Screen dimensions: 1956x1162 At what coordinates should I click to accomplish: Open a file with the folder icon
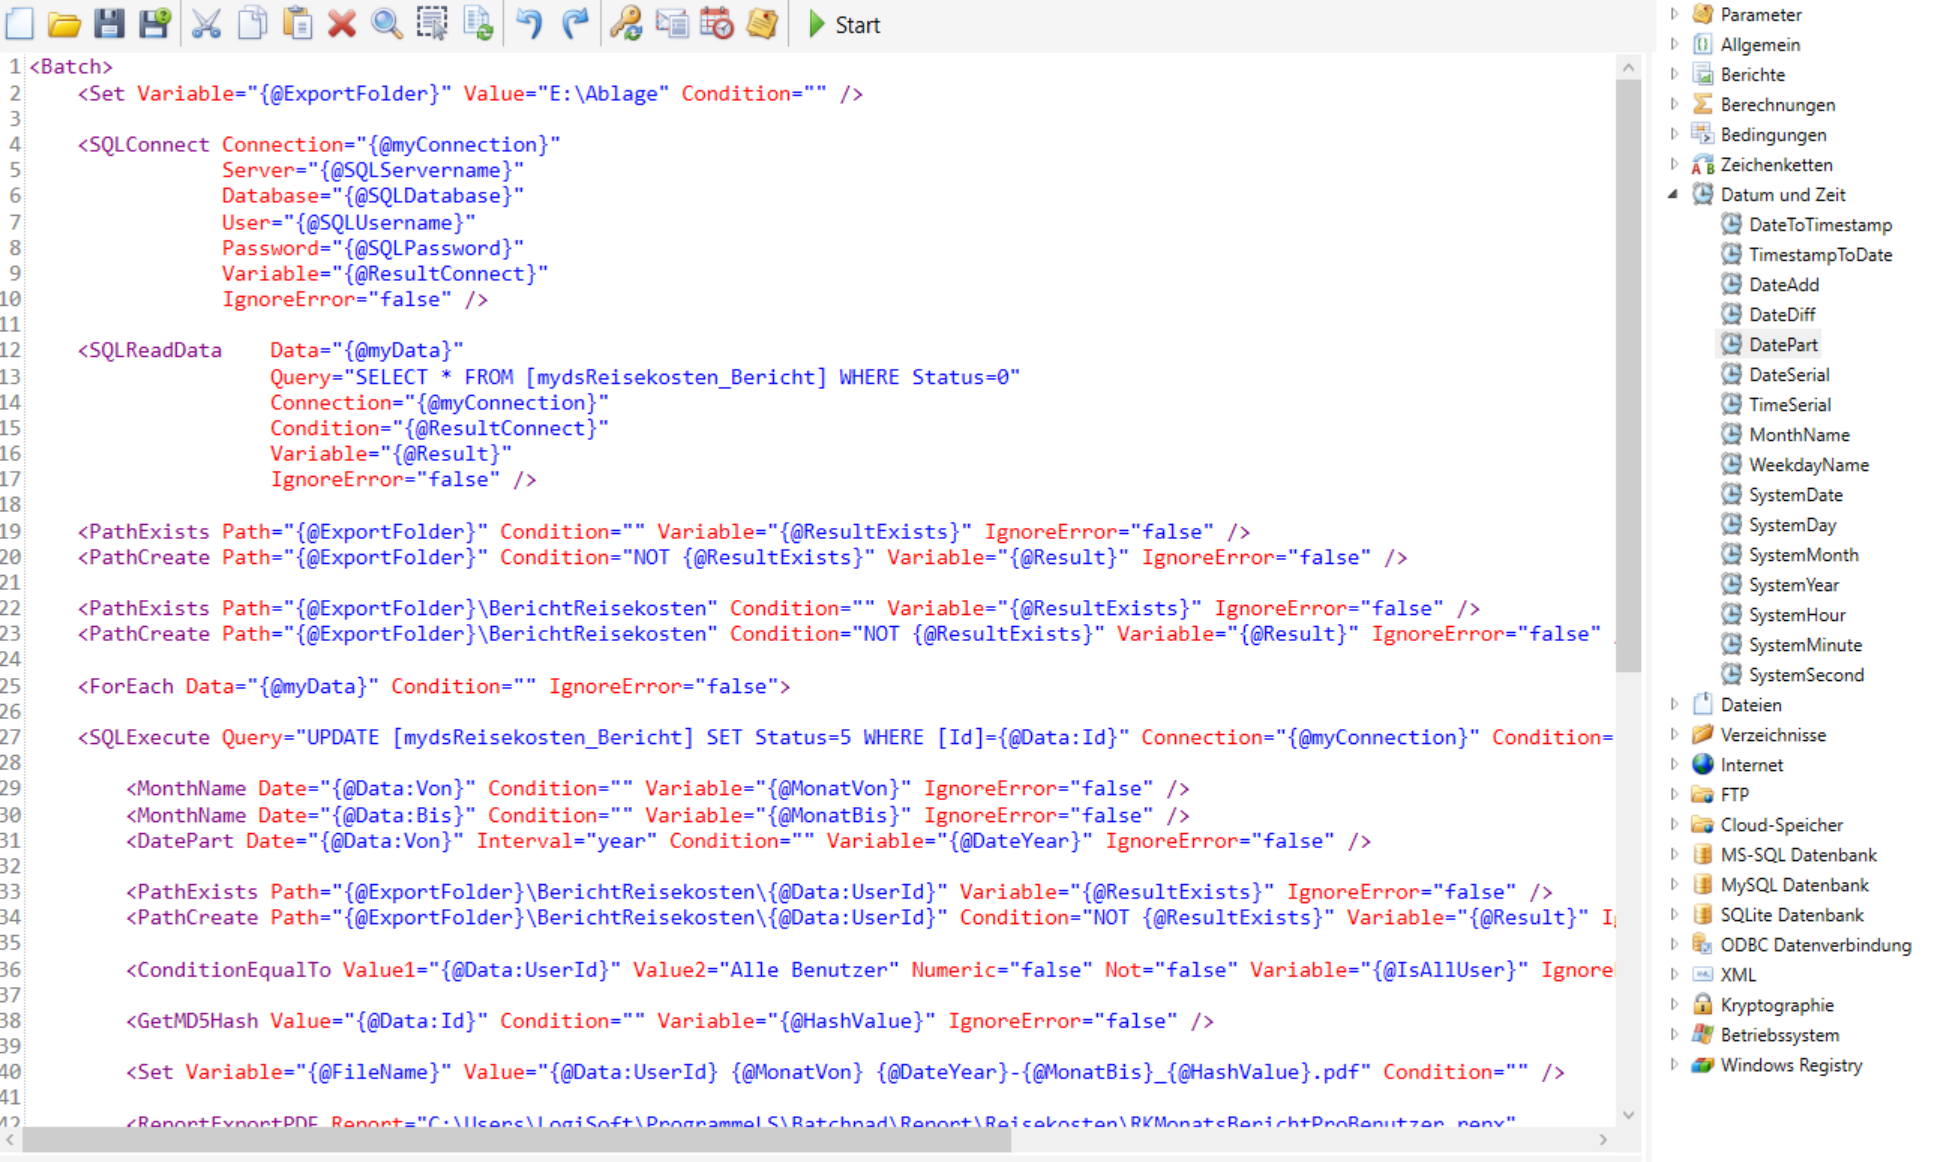tap(64, 23)
